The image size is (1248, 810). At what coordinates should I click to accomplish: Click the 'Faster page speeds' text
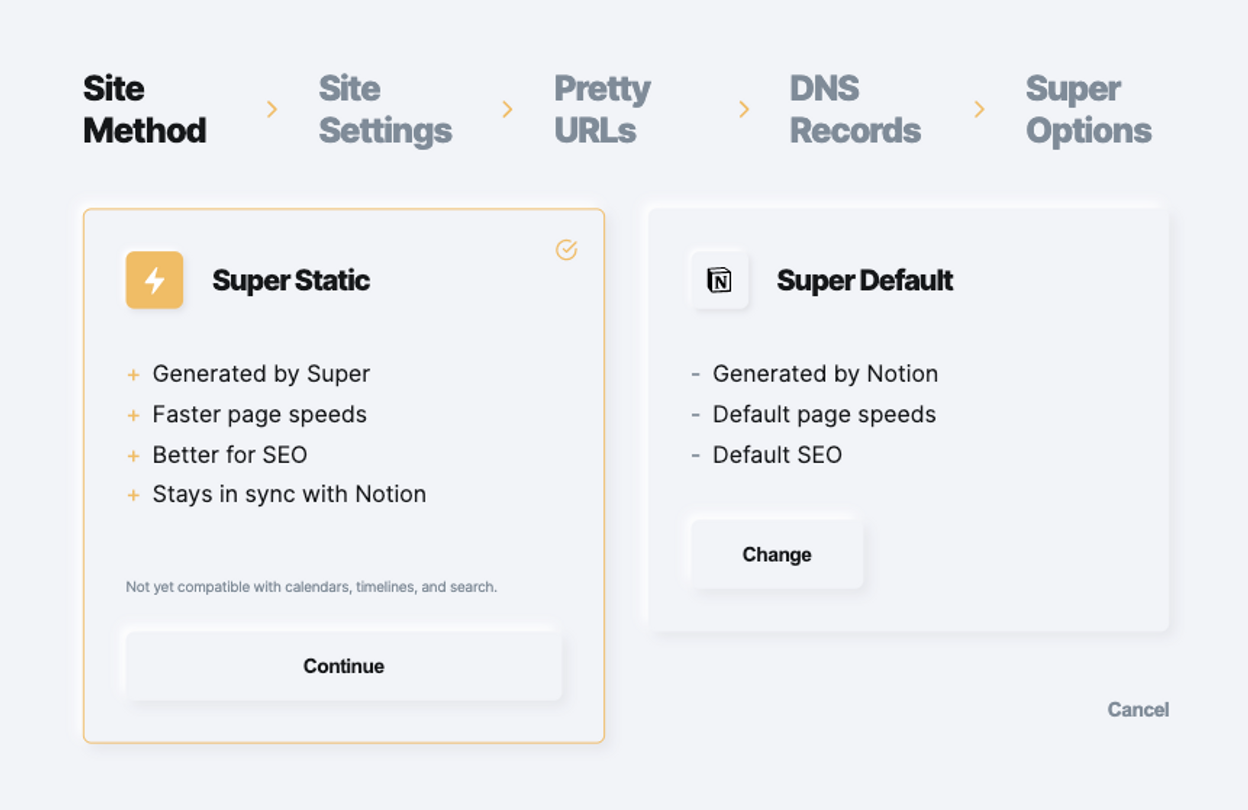pyautogui.click(x=259, y=414)
